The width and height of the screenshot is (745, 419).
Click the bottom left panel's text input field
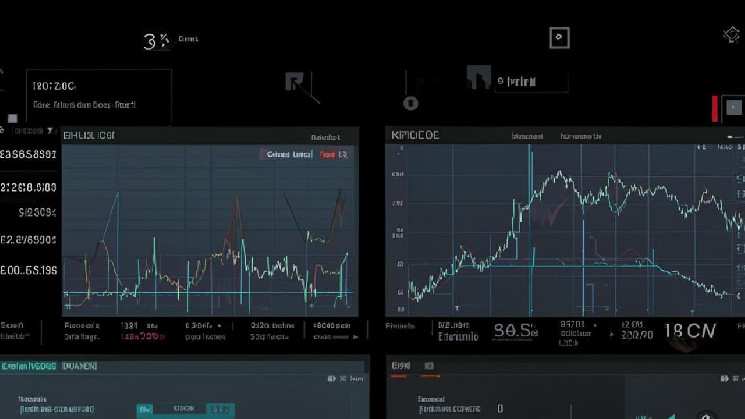pos(57,409)
